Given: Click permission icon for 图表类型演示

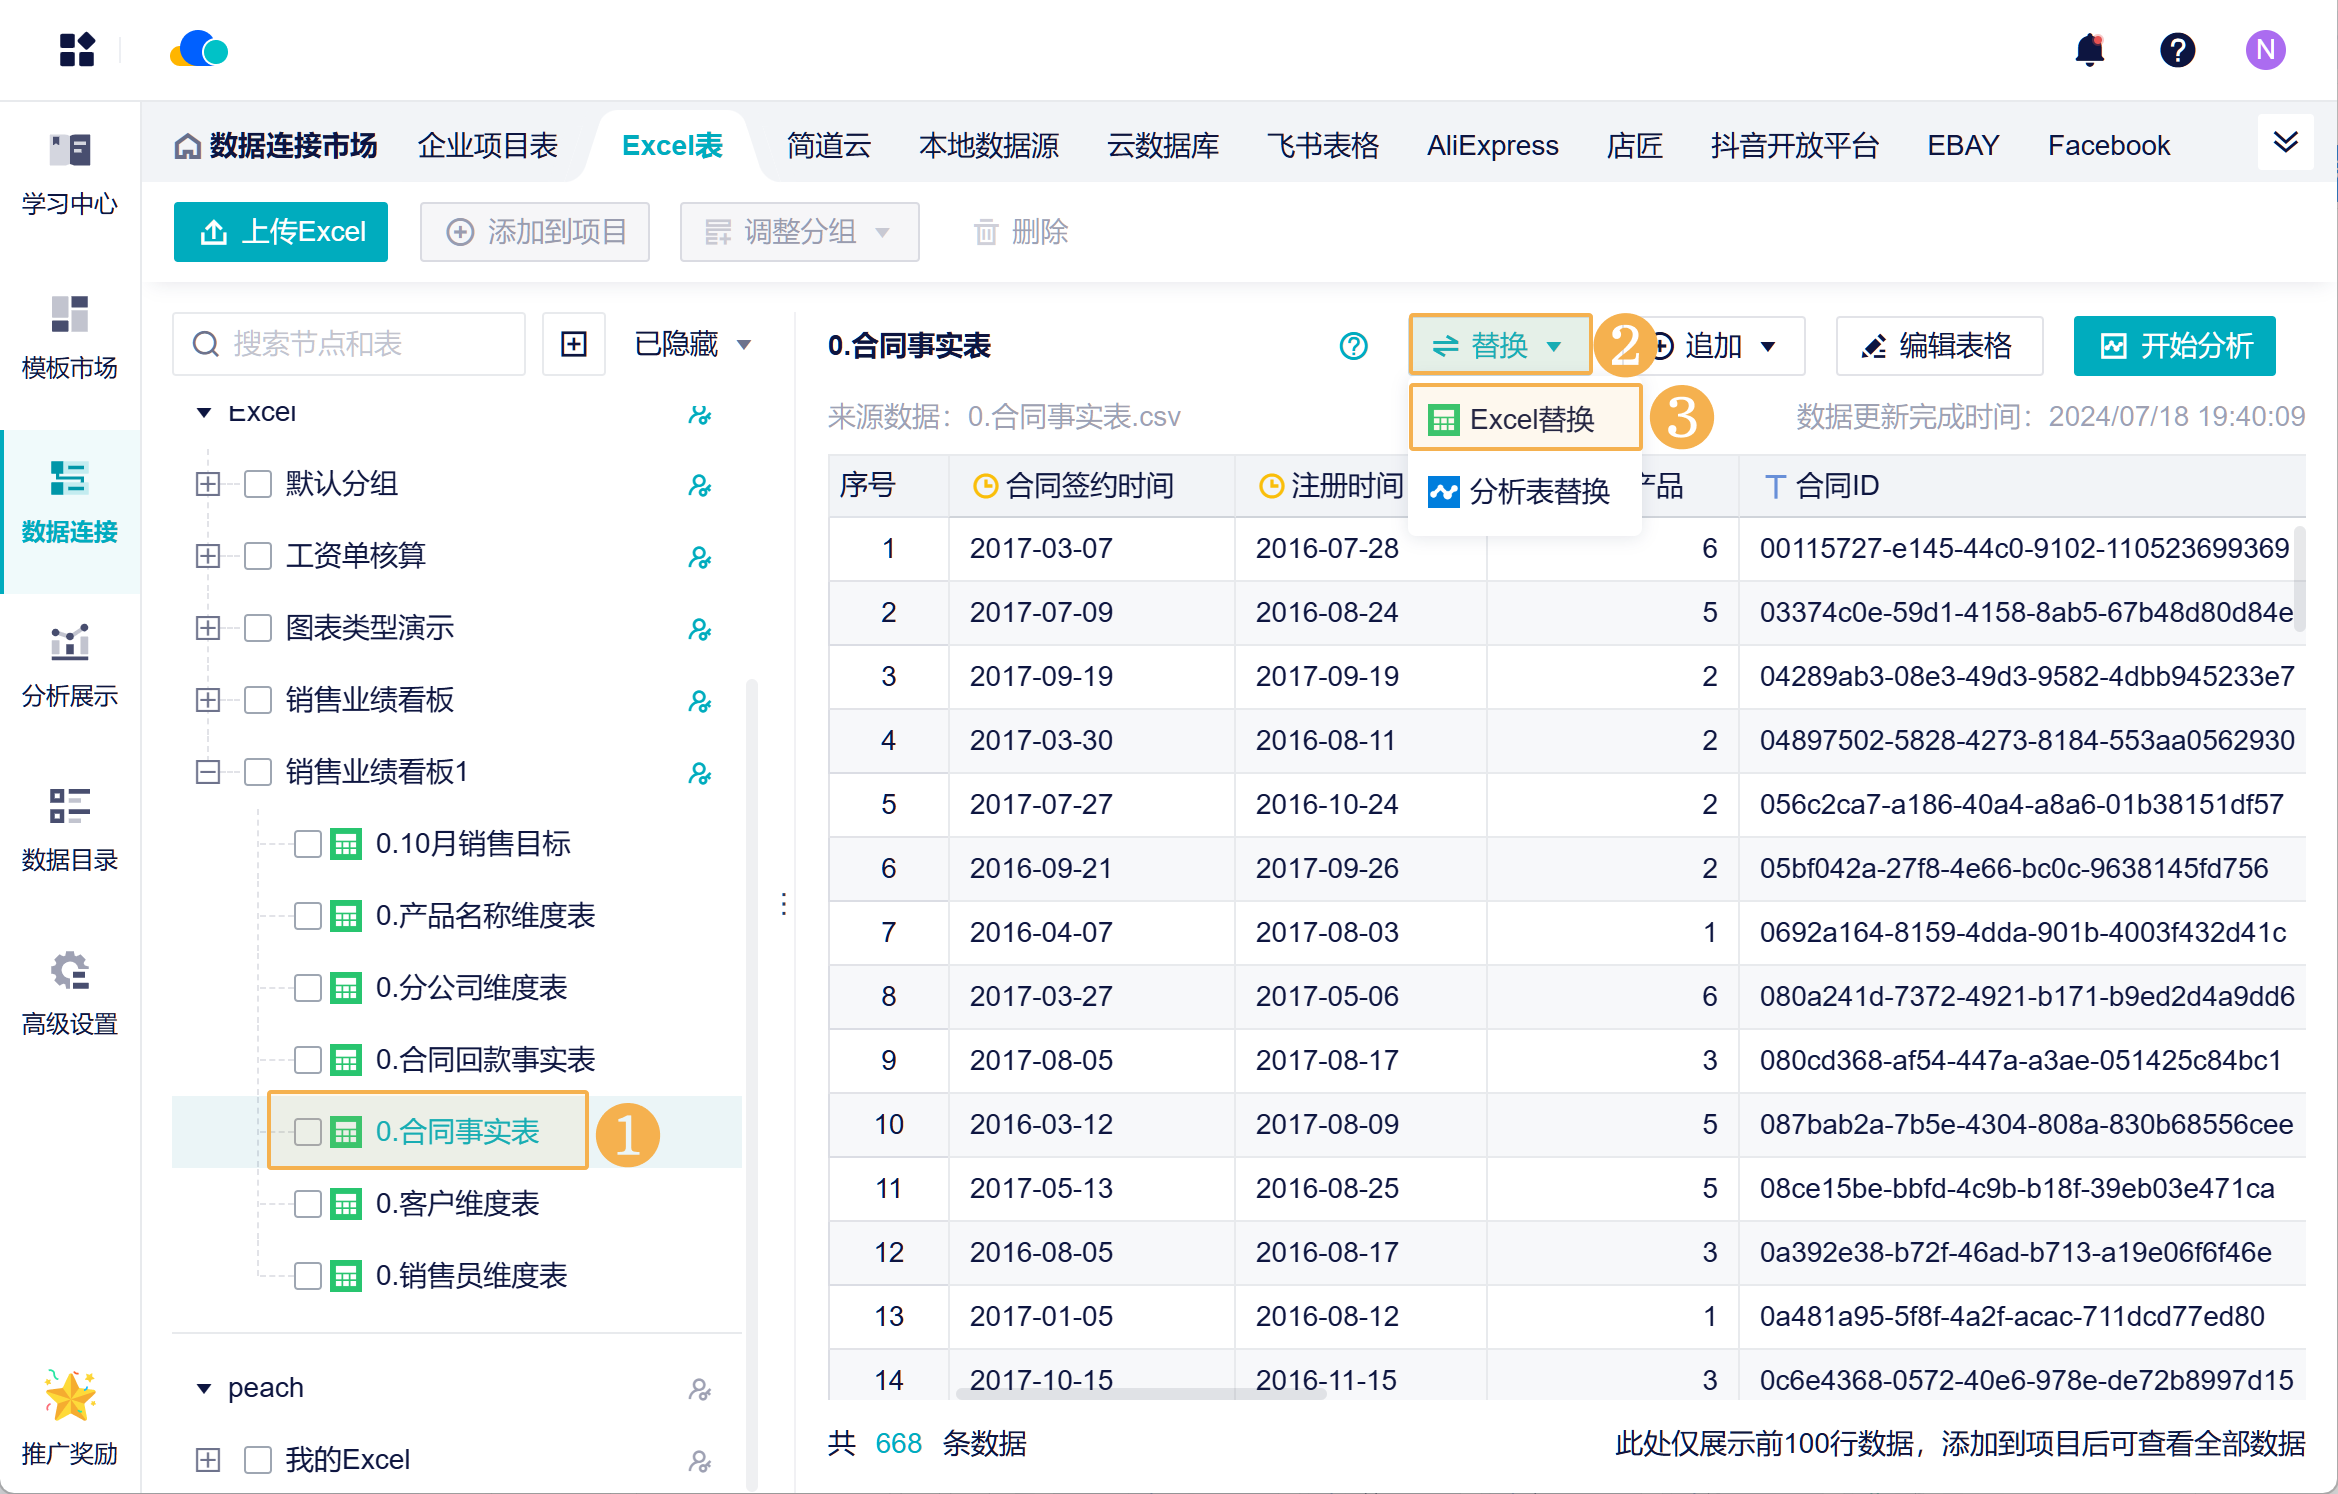Looking at the screenshot, I should click(x=699, y=629).
